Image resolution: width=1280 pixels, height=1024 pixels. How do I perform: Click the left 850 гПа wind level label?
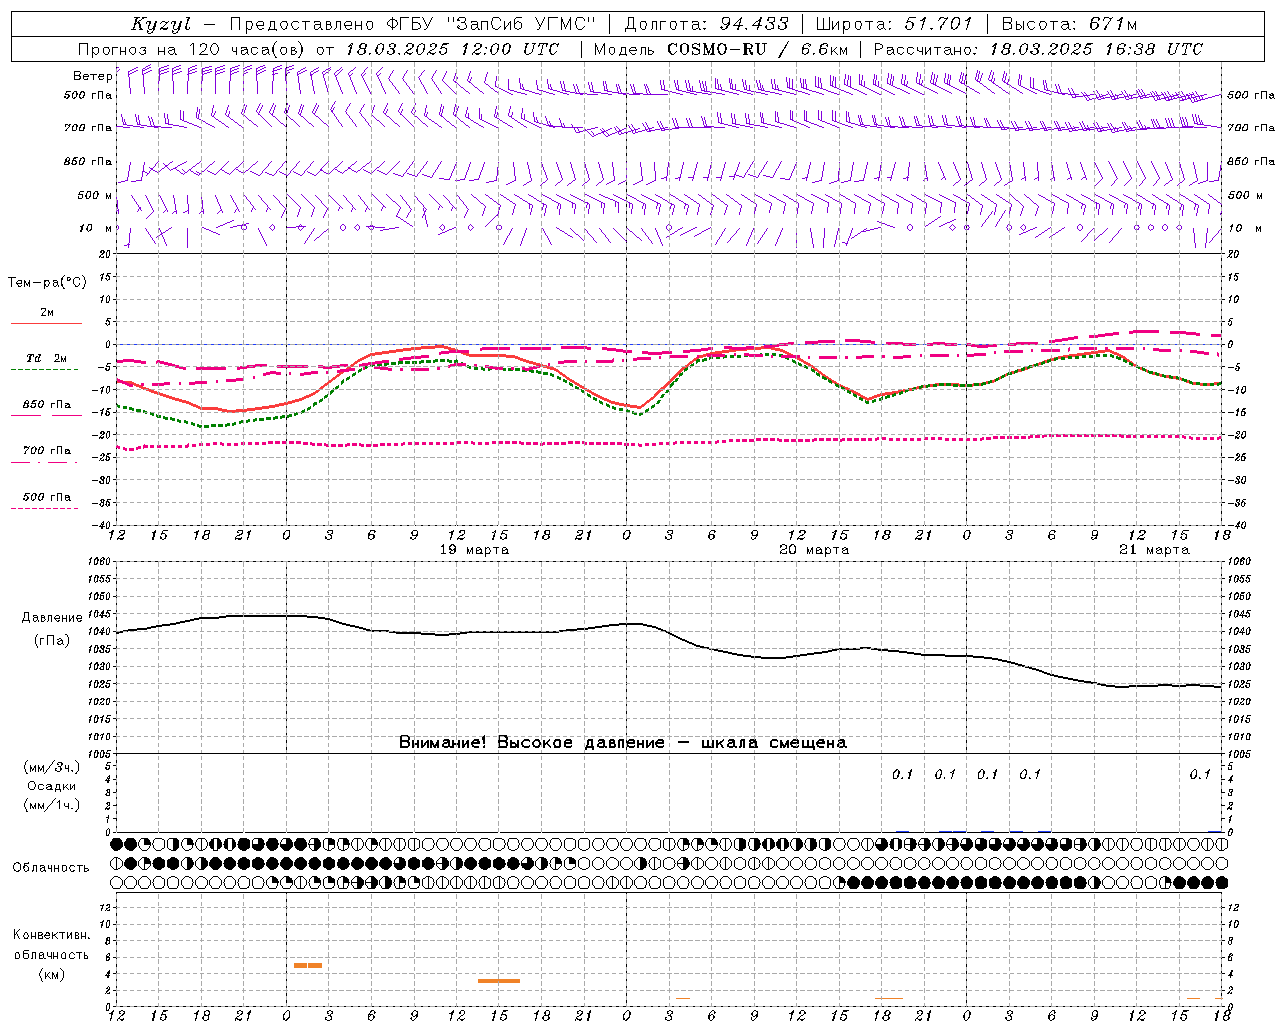pos(88,161)
